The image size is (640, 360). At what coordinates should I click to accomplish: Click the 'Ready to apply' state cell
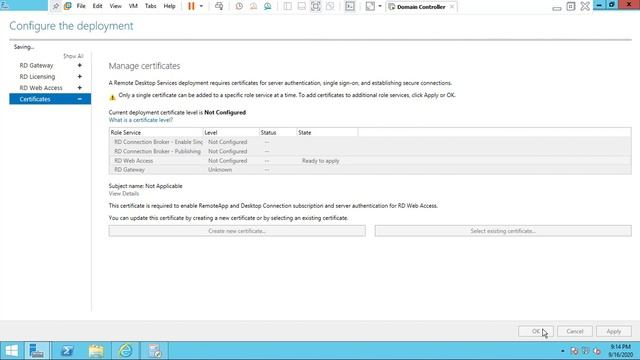[320, 161]
